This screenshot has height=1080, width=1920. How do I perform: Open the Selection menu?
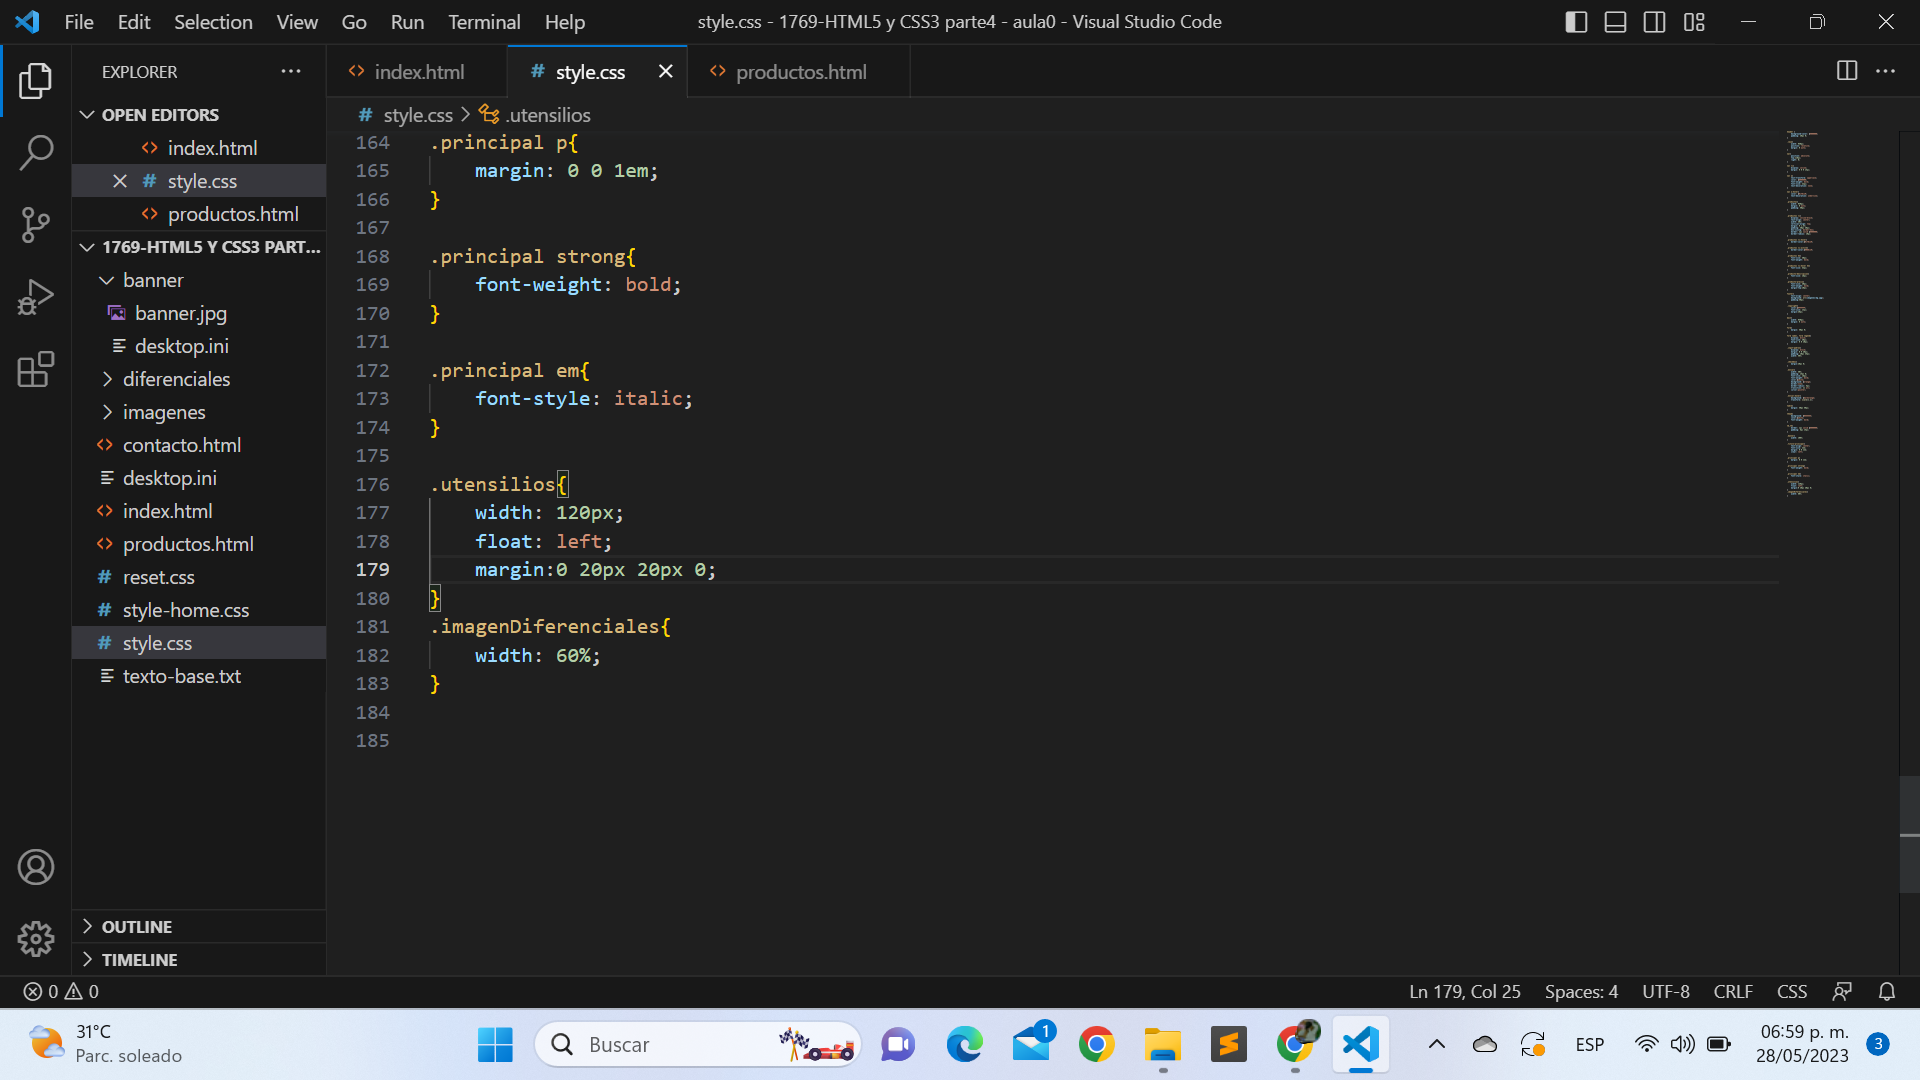[x=213, y=22]
